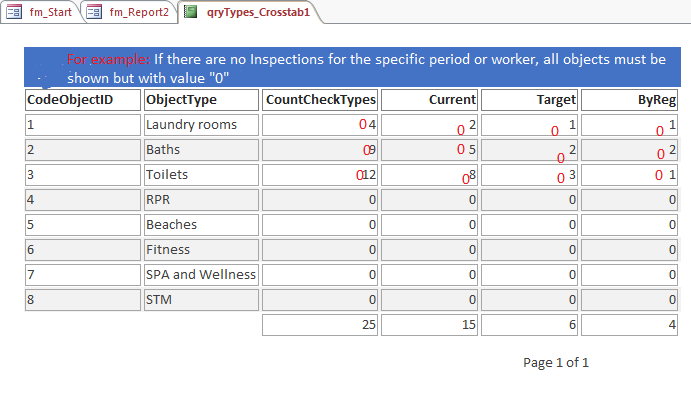Click CodeObjectID cell with value 6

[x=83, y=250]
